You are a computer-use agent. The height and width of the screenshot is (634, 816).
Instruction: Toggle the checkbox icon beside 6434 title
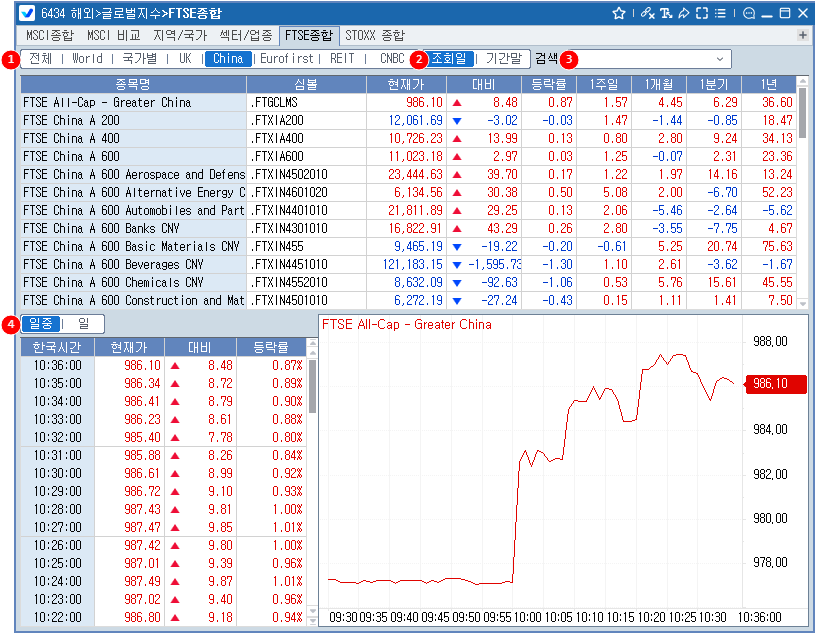click(27, 14)
